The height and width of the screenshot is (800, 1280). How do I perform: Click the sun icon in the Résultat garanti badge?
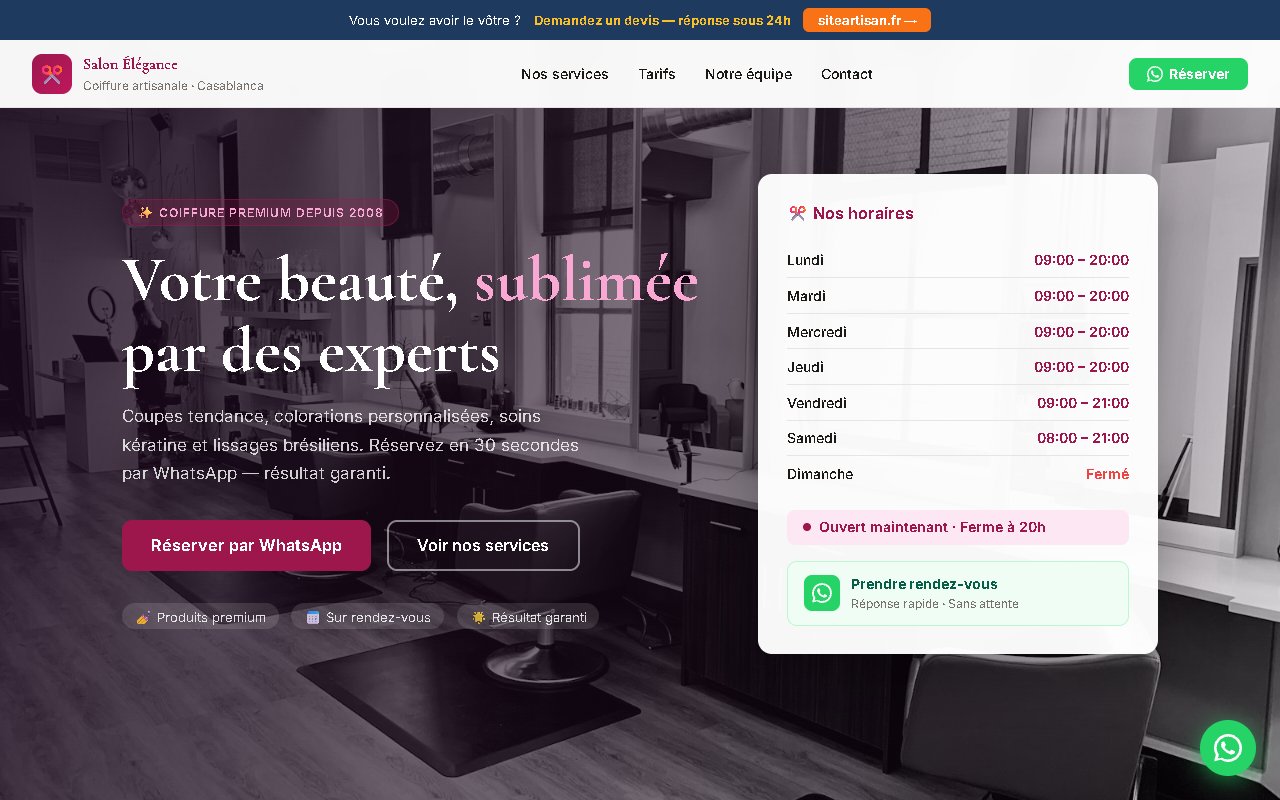479,616
